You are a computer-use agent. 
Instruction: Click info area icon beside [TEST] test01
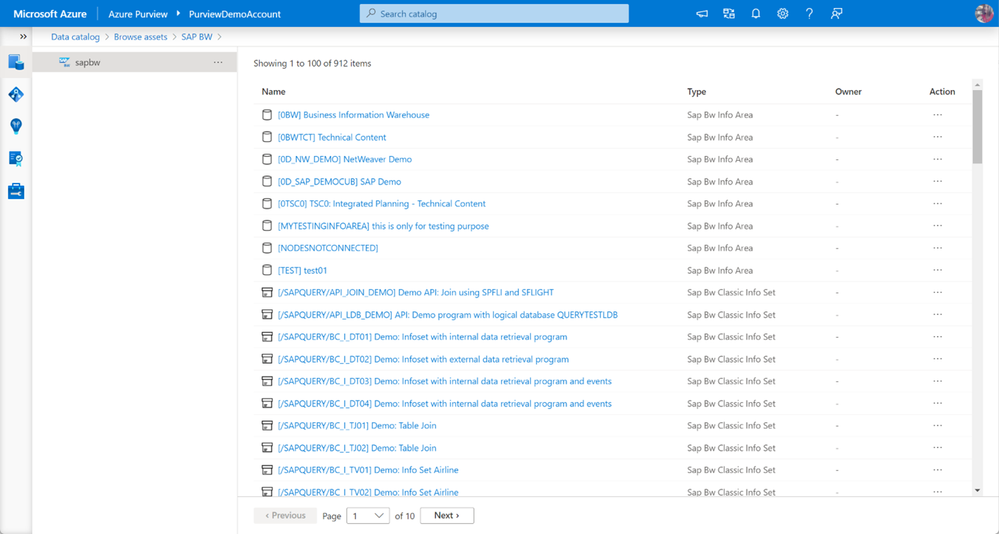267,270
